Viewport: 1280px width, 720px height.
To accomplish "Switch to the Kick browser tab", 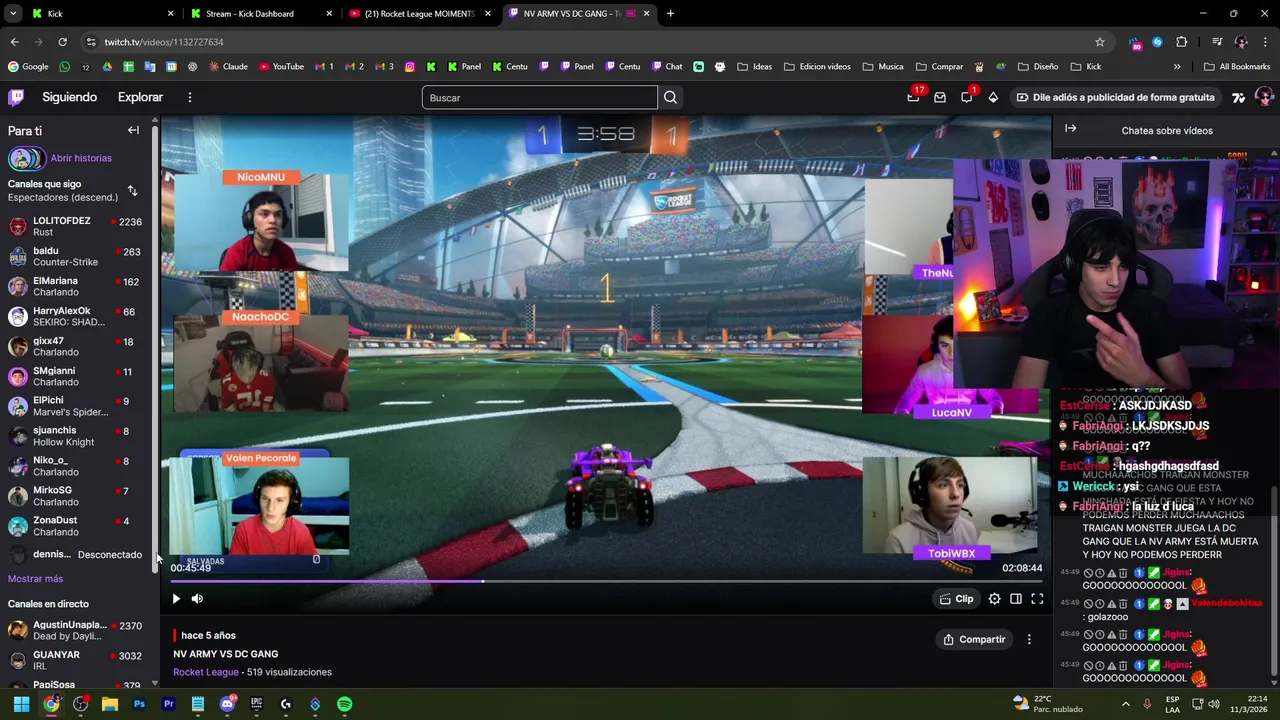I will click(x=100, y=14).
